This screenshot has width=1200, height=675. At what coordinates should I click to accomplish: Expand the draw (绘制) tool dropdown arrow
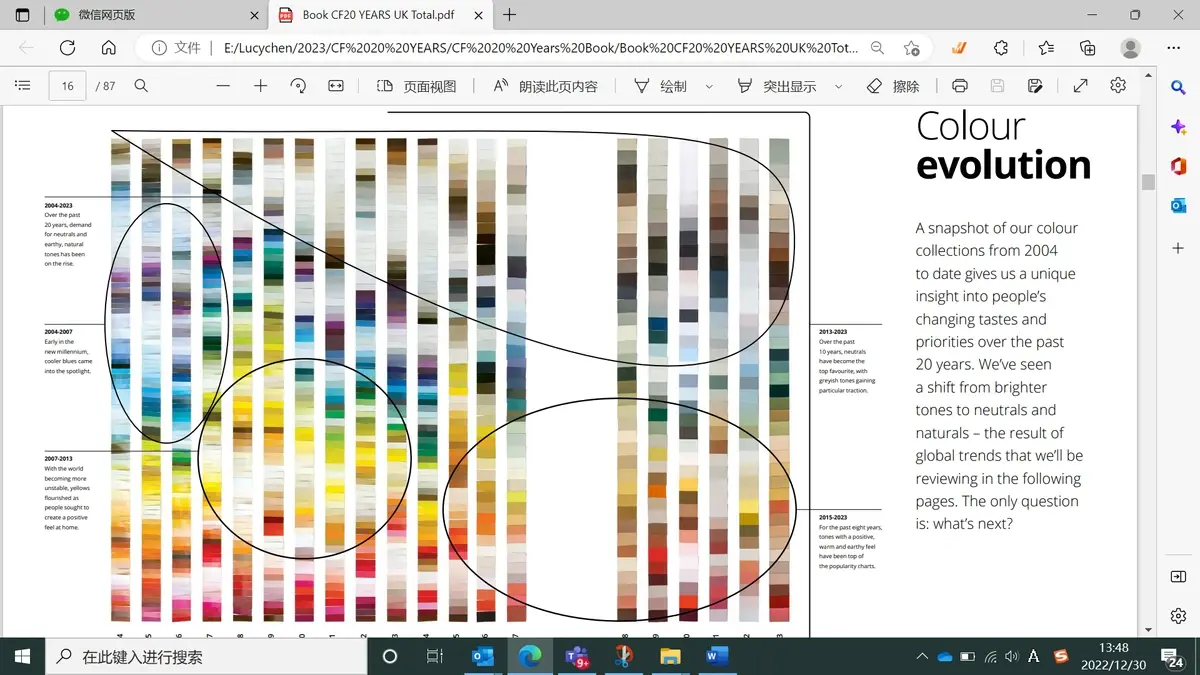tap(709, 87)
